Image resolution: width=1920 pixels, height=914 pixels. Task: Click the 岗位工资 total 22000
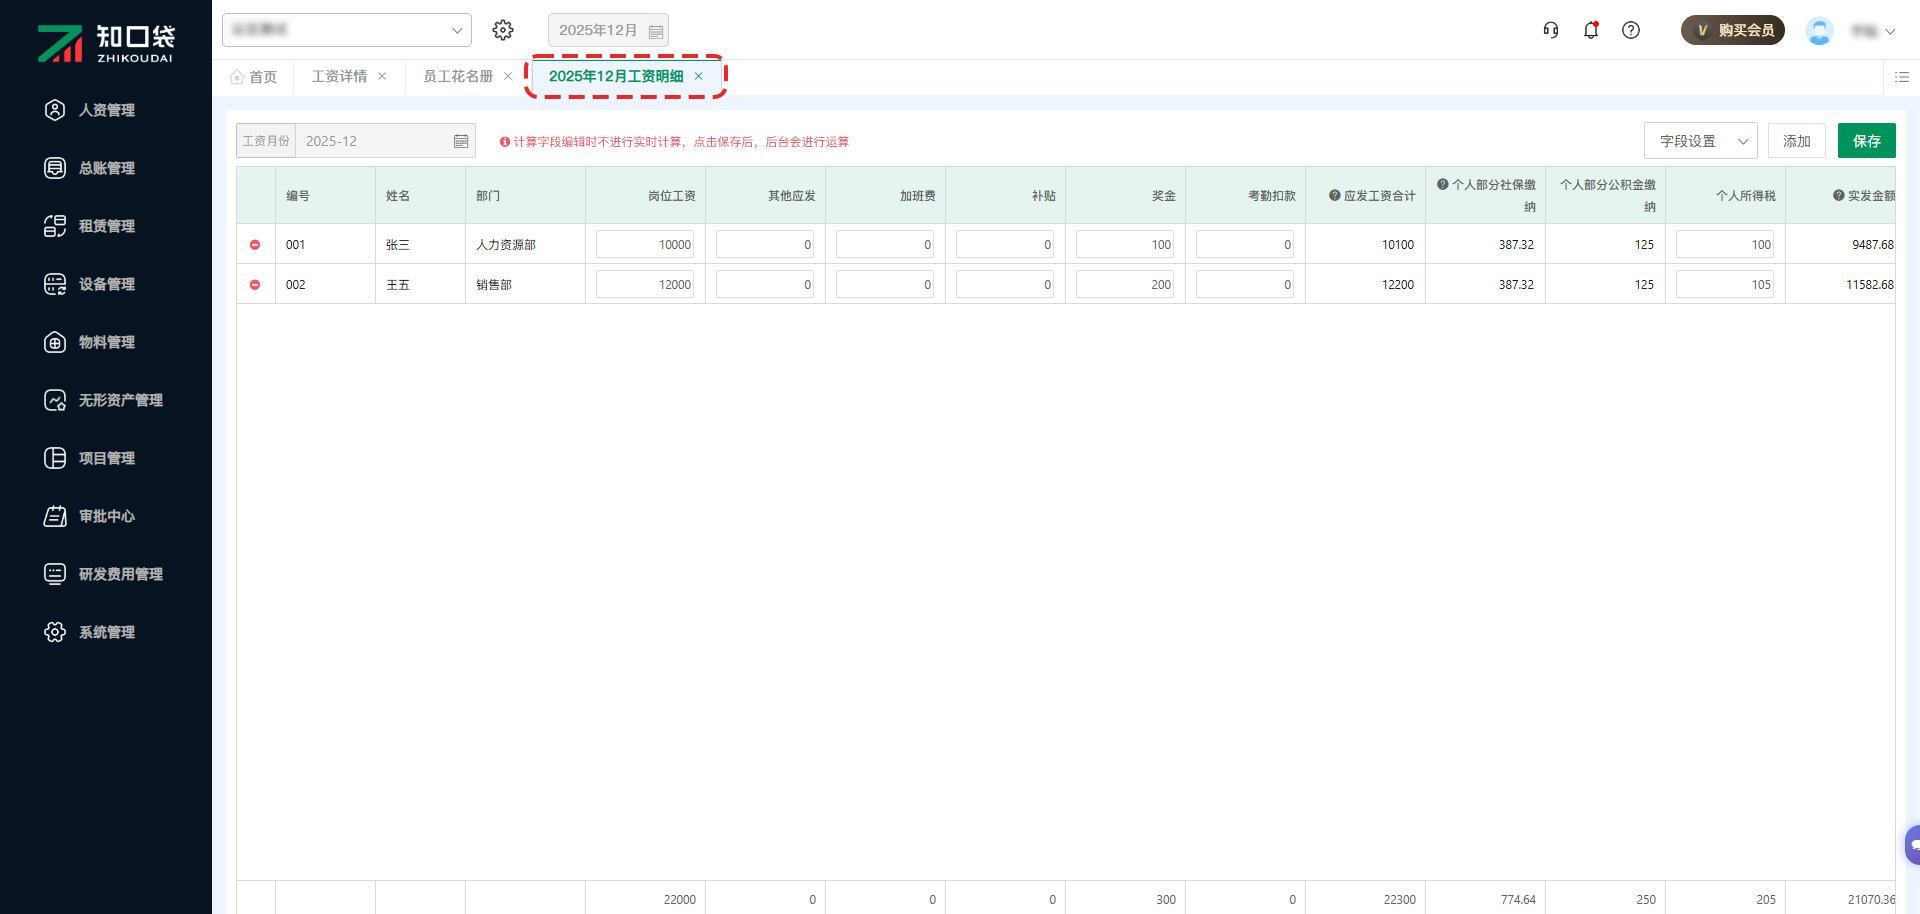click(680, 900)
